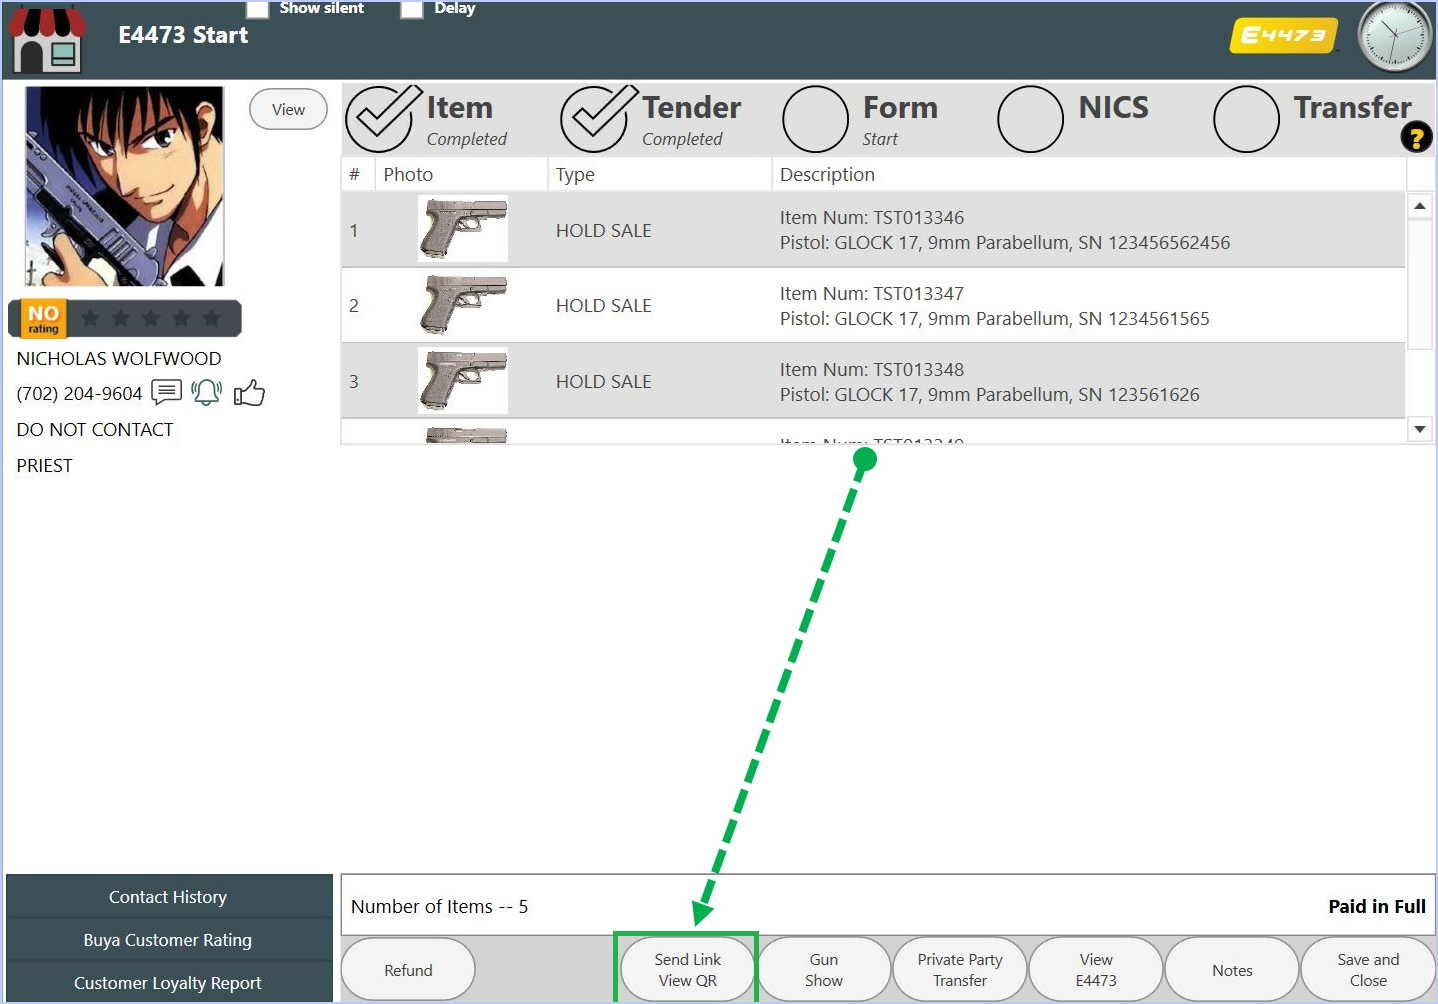Click HOLD SALE in row 1
This screenshot has height=1004, width=1438.
coord(603,230)
